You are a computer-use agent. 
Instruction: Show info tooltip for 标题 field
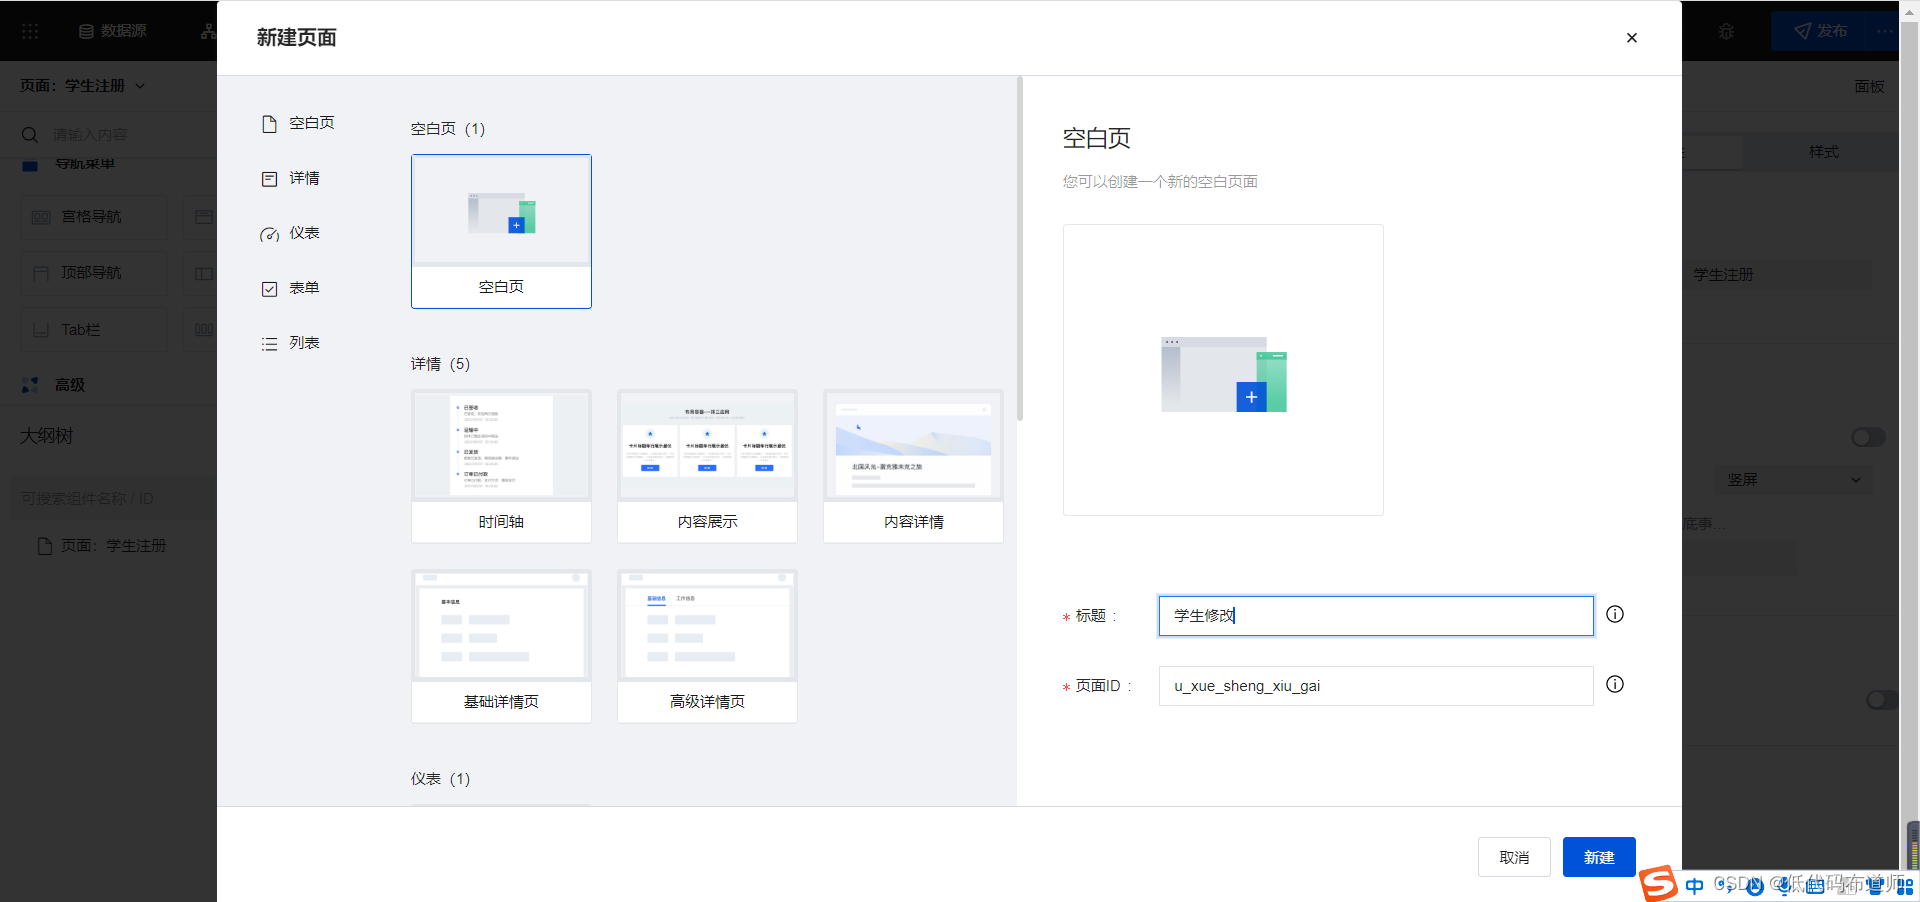coord(1615,614)
